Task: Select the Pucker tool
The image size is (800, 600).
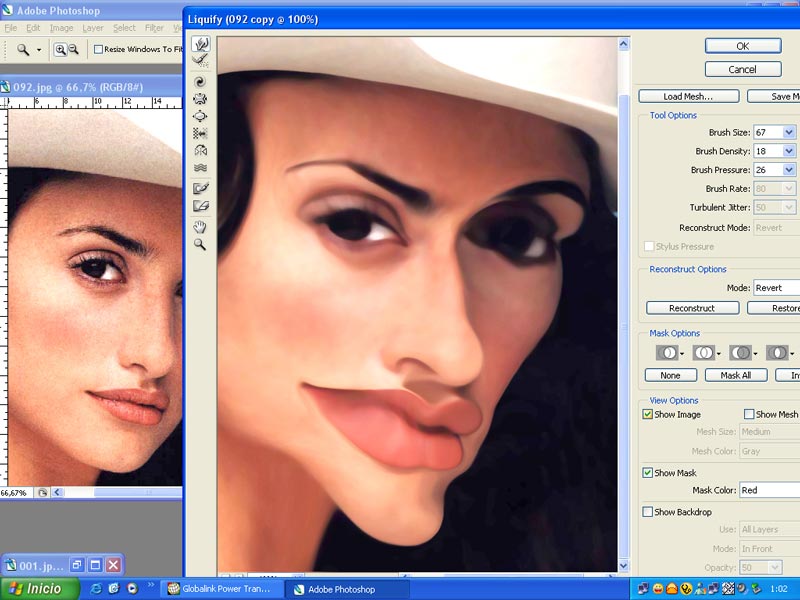Action: (x=200, y=99)
